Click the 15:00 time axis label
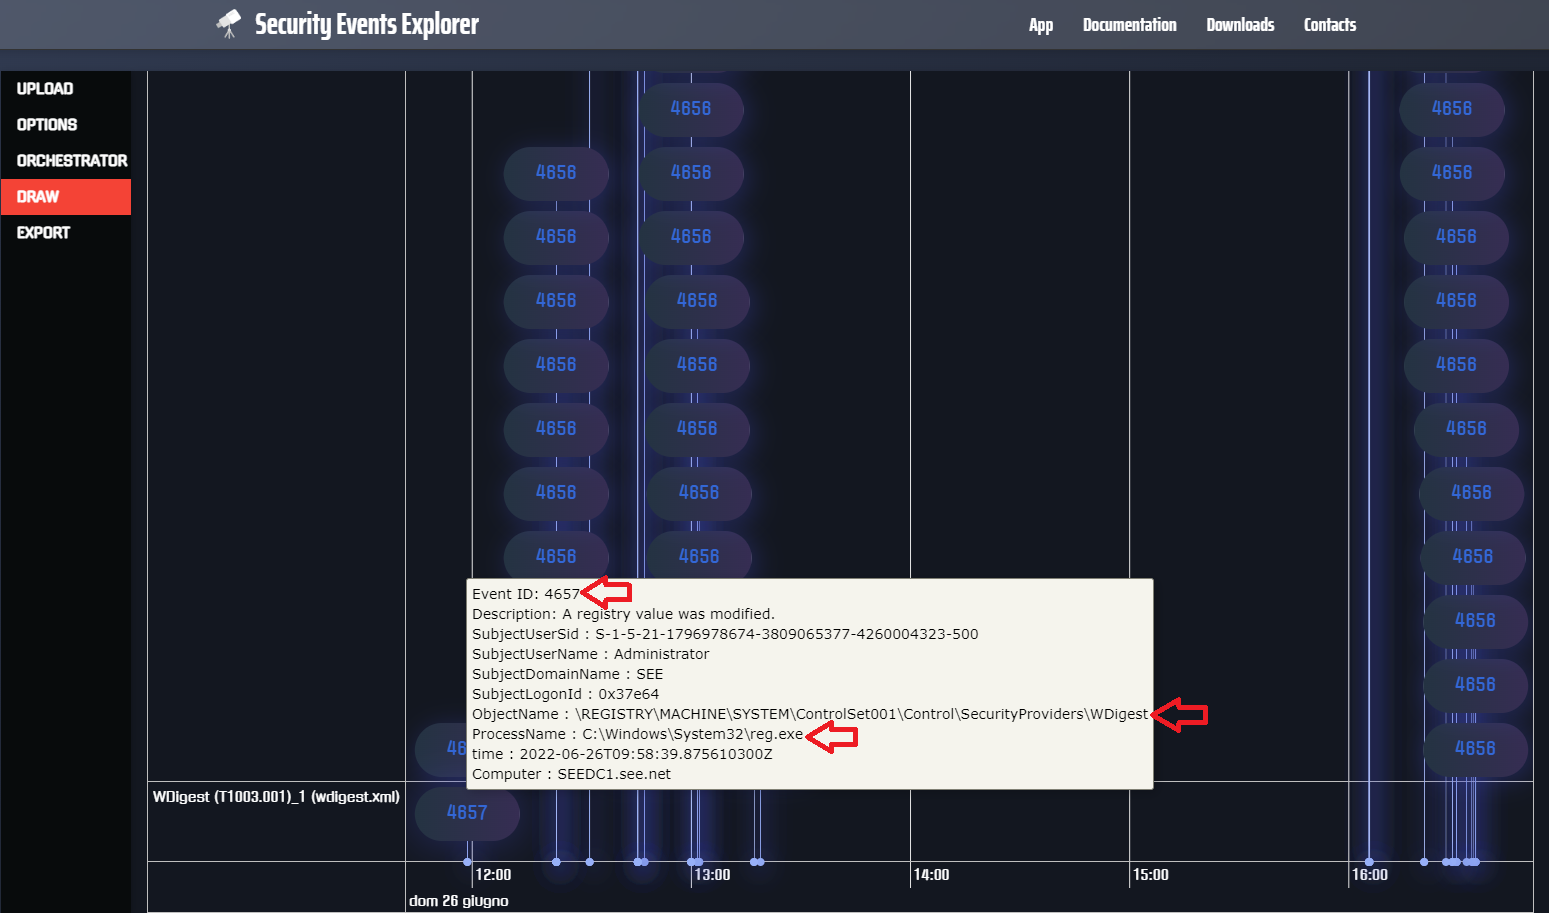Viewport: 1549px width, 913px height. 1150,875
